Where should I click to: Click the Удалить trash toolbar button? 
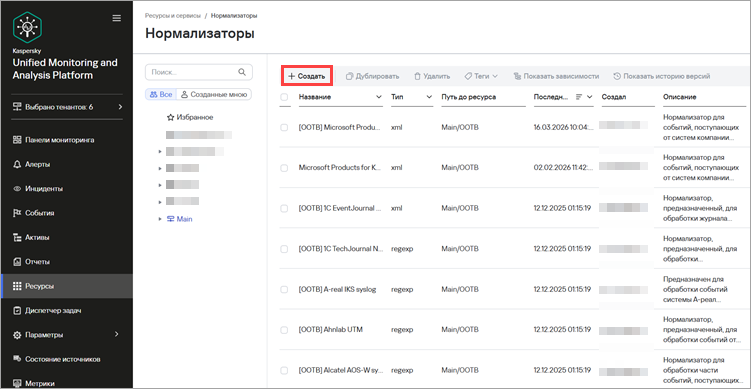432,76
